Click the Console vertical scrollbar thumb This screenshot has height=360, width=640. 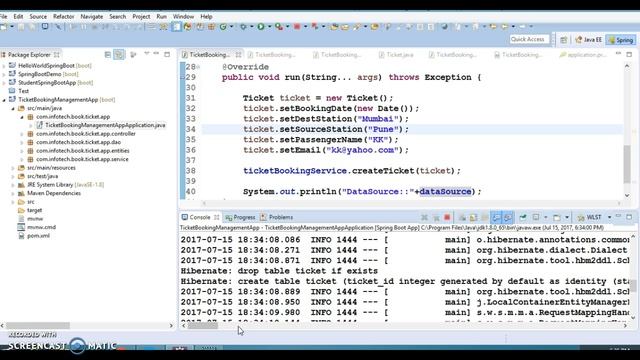coord(633,285)
